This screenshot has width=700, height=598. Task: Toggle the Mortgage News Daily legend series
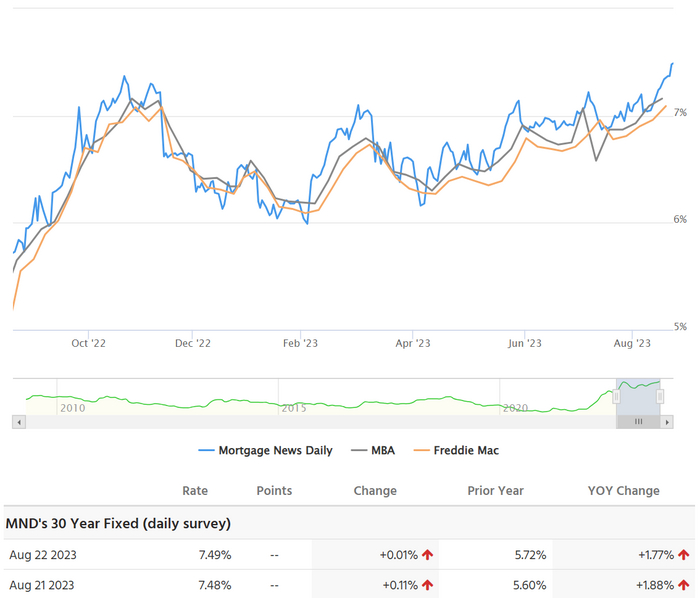[266, 450]
